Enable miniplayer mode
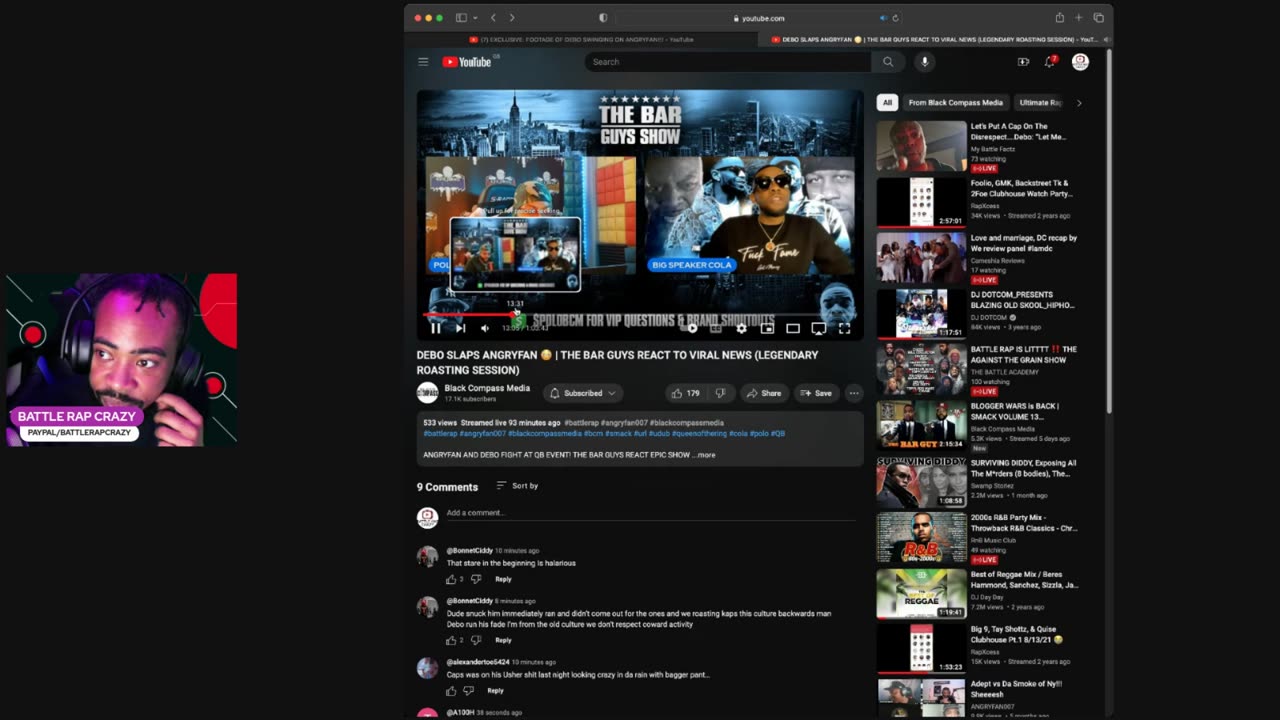The image size is (1280, 720). click(767, 328)
